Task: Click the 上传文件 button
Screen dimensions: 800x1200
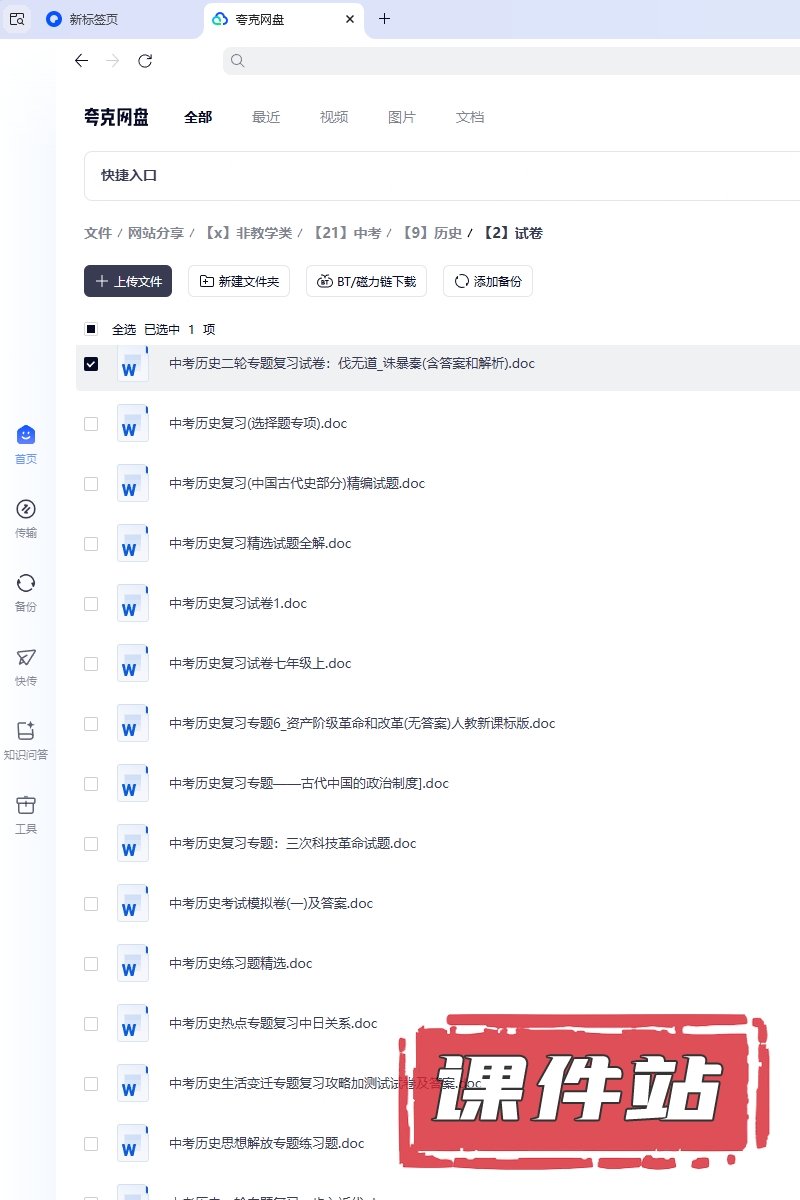Action: coord(128,282)
